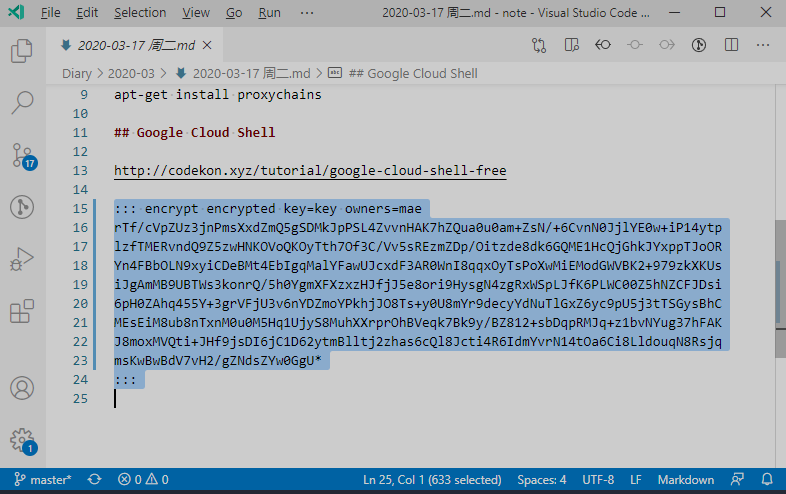The height and width of the screenshot is (494, 786).
Task: Maximize the VS Code window
Action: coord(720,12)
